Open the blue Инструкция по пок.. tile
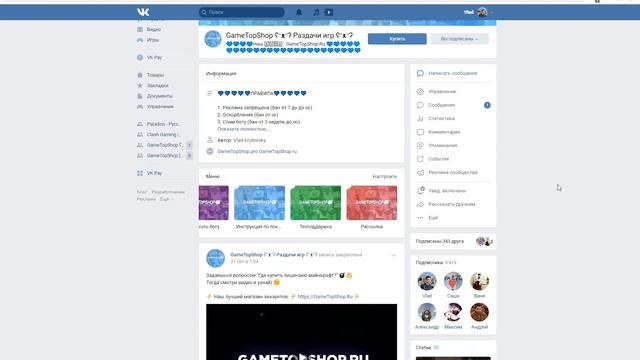Viewport: 640px width, 360px height. [260, 203]
